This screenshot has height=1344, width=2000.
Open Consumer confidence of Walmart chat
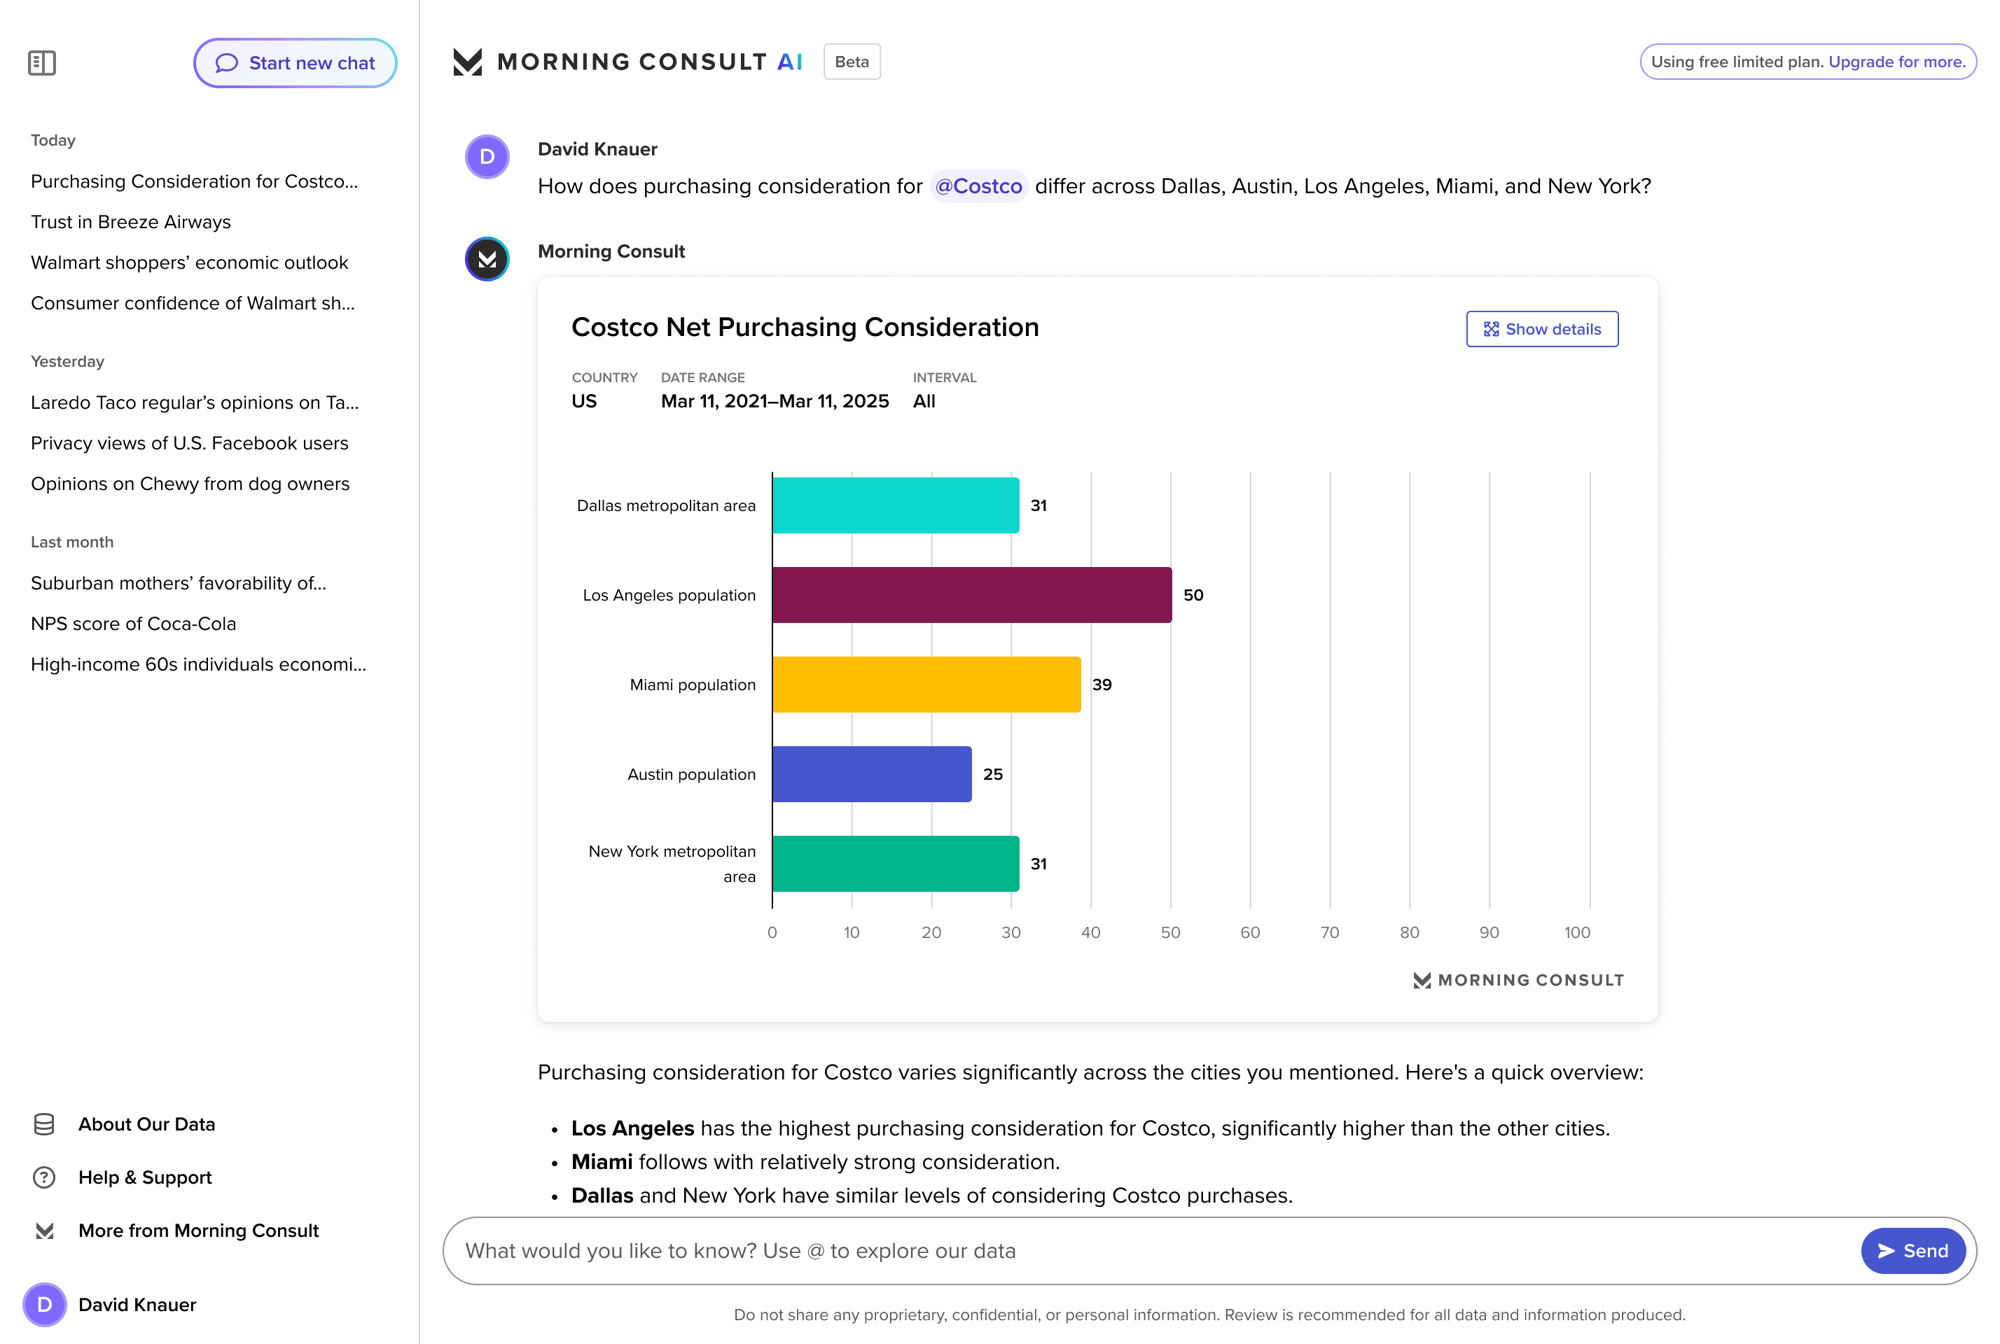pyautogui.click(x=193, y=303)
